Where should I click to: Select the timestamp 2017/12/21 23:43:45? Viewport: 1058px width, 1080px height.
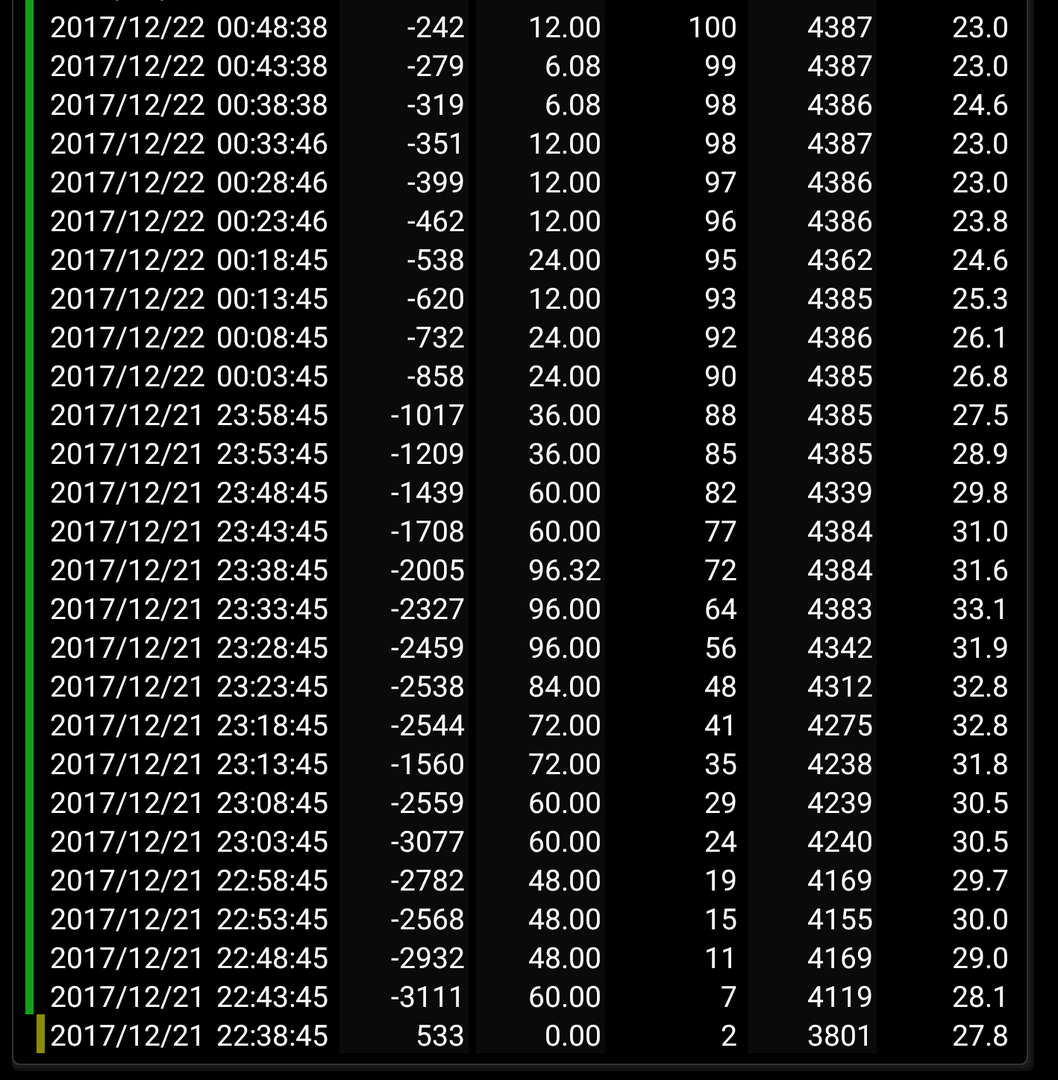[189, 532]
